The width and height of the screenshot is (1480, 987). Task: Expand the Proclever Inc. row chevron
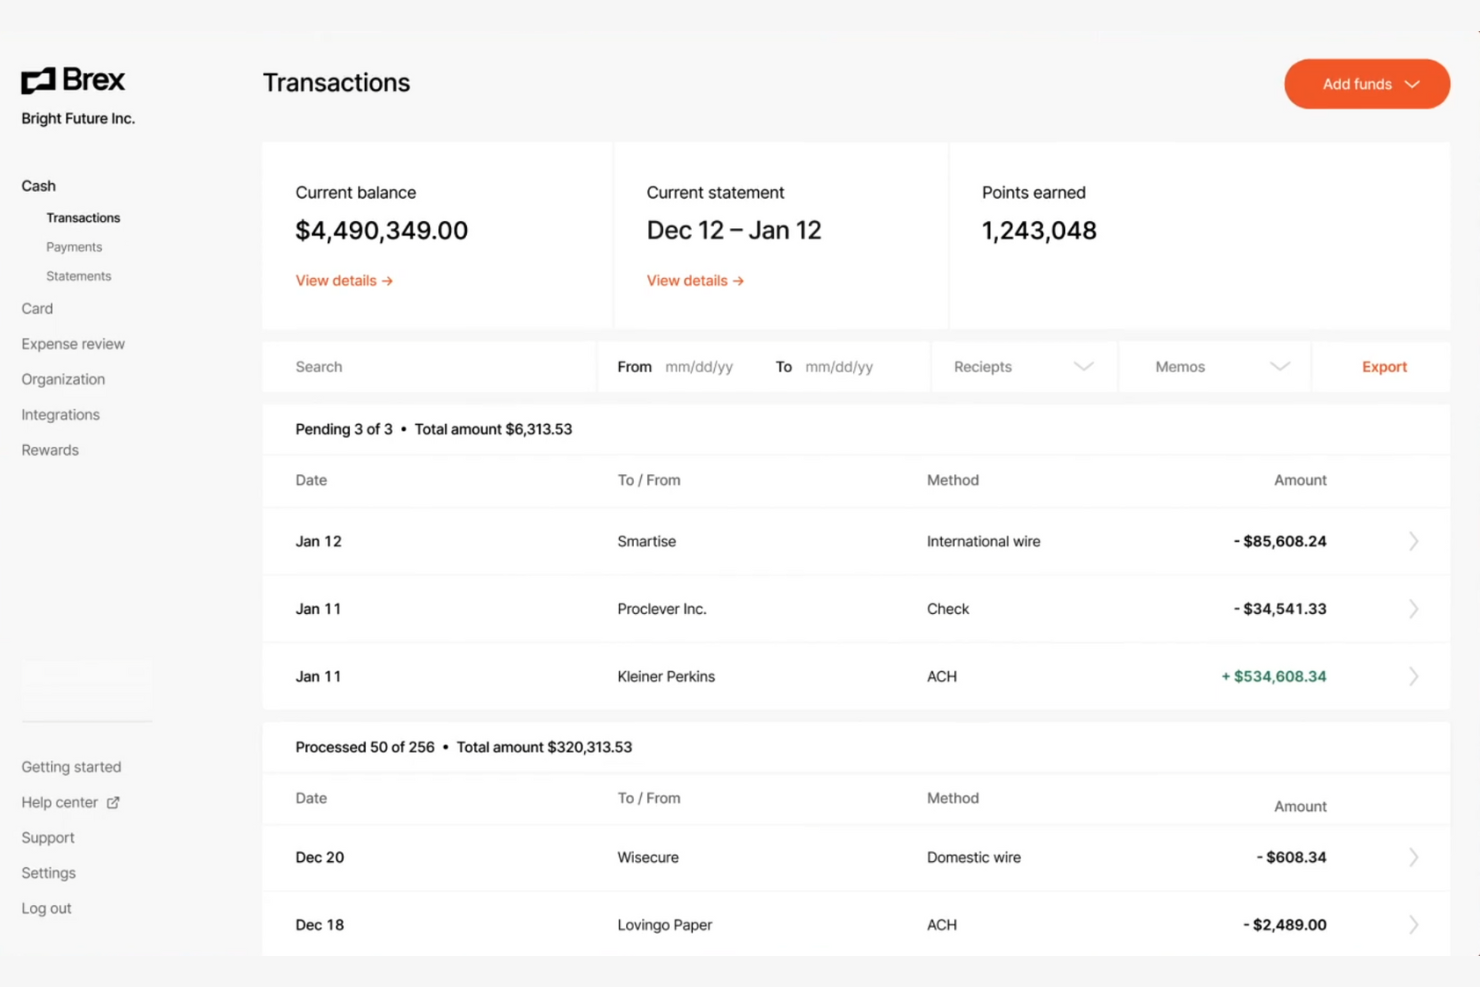[1412, 608]
